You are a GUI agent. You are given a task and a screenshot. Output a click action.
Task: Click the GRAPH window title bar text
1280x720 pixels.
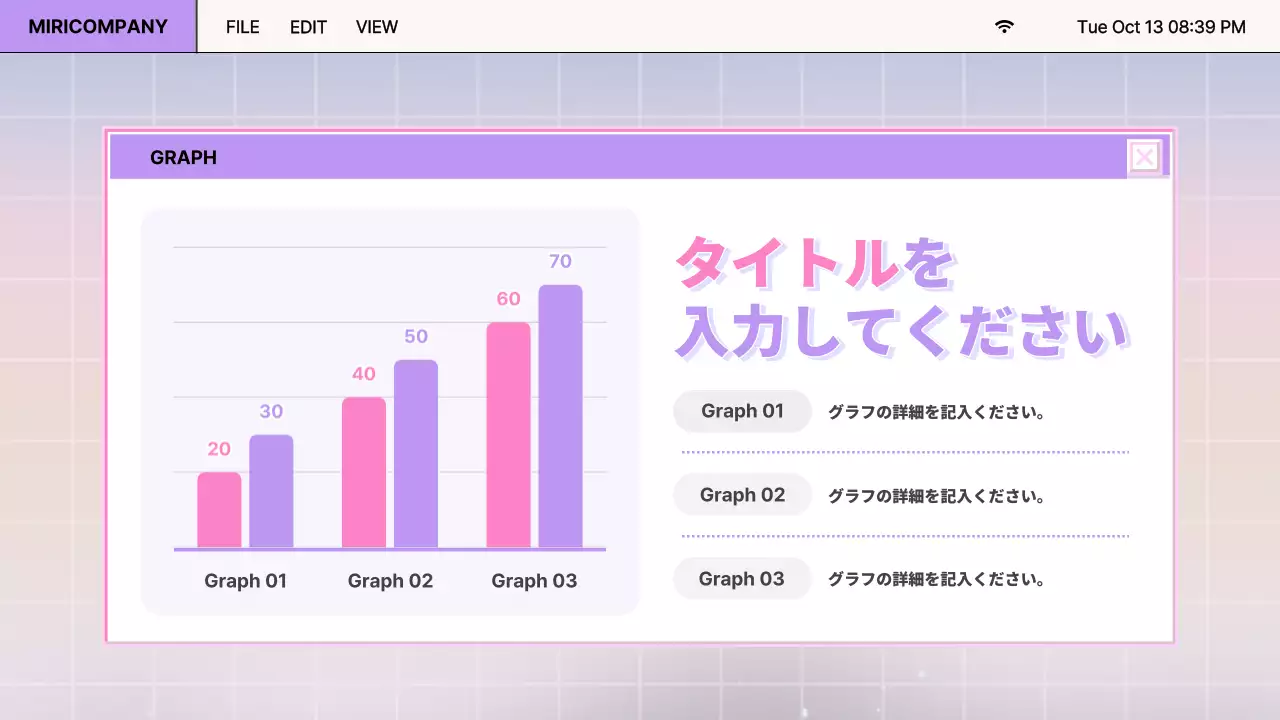click(183, 158)
